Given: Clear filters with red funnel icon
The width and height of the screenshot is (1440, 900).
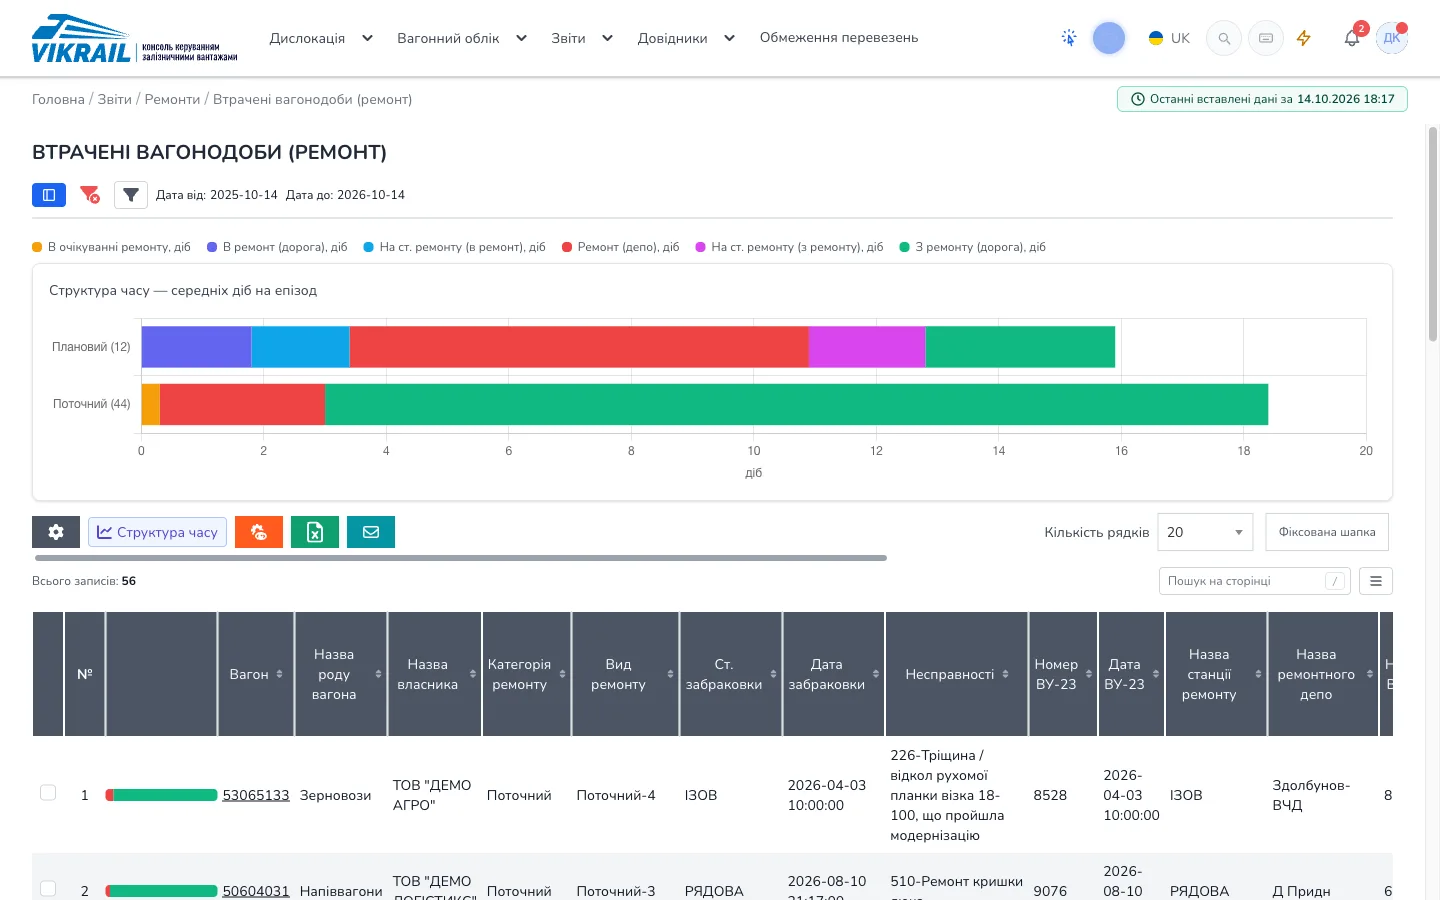Looking at the screenshot, I should [x=90, y=195].
